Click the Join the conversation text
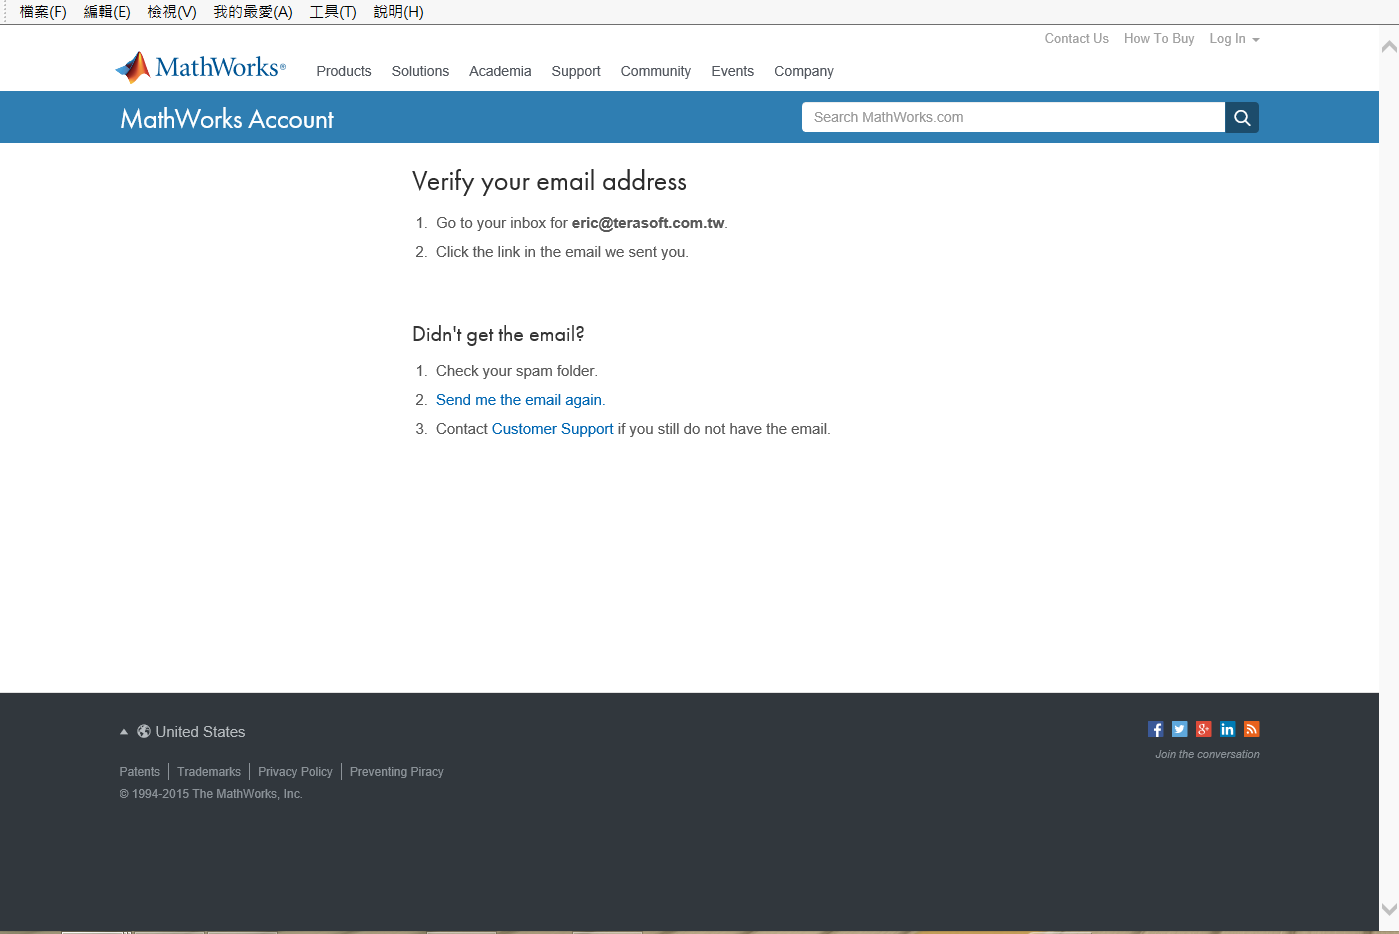Image resolution: width=1399 pixels, height=934 pixels. coord(1207,755)
